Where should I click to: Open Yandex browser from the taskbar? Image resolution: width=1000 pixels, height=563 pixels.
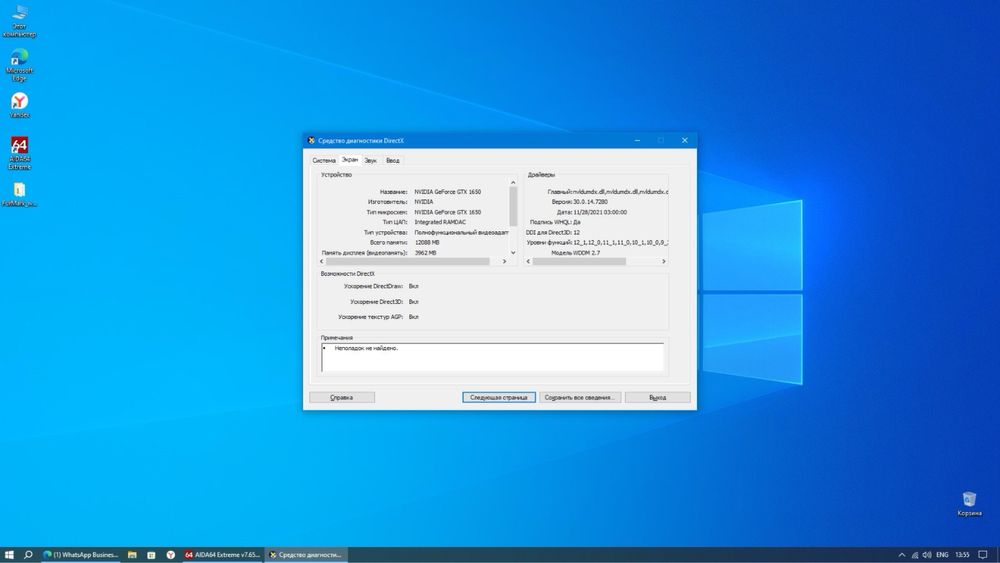[170, 555]
